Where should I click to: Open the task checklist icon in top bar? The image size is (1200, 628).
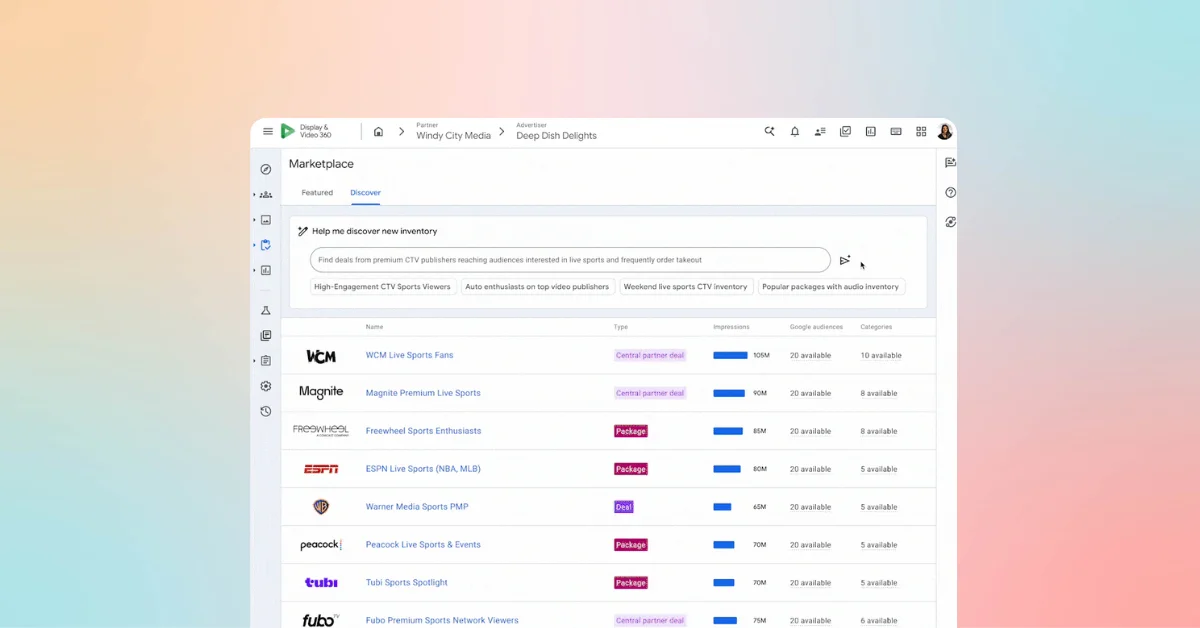pos(845,131)
